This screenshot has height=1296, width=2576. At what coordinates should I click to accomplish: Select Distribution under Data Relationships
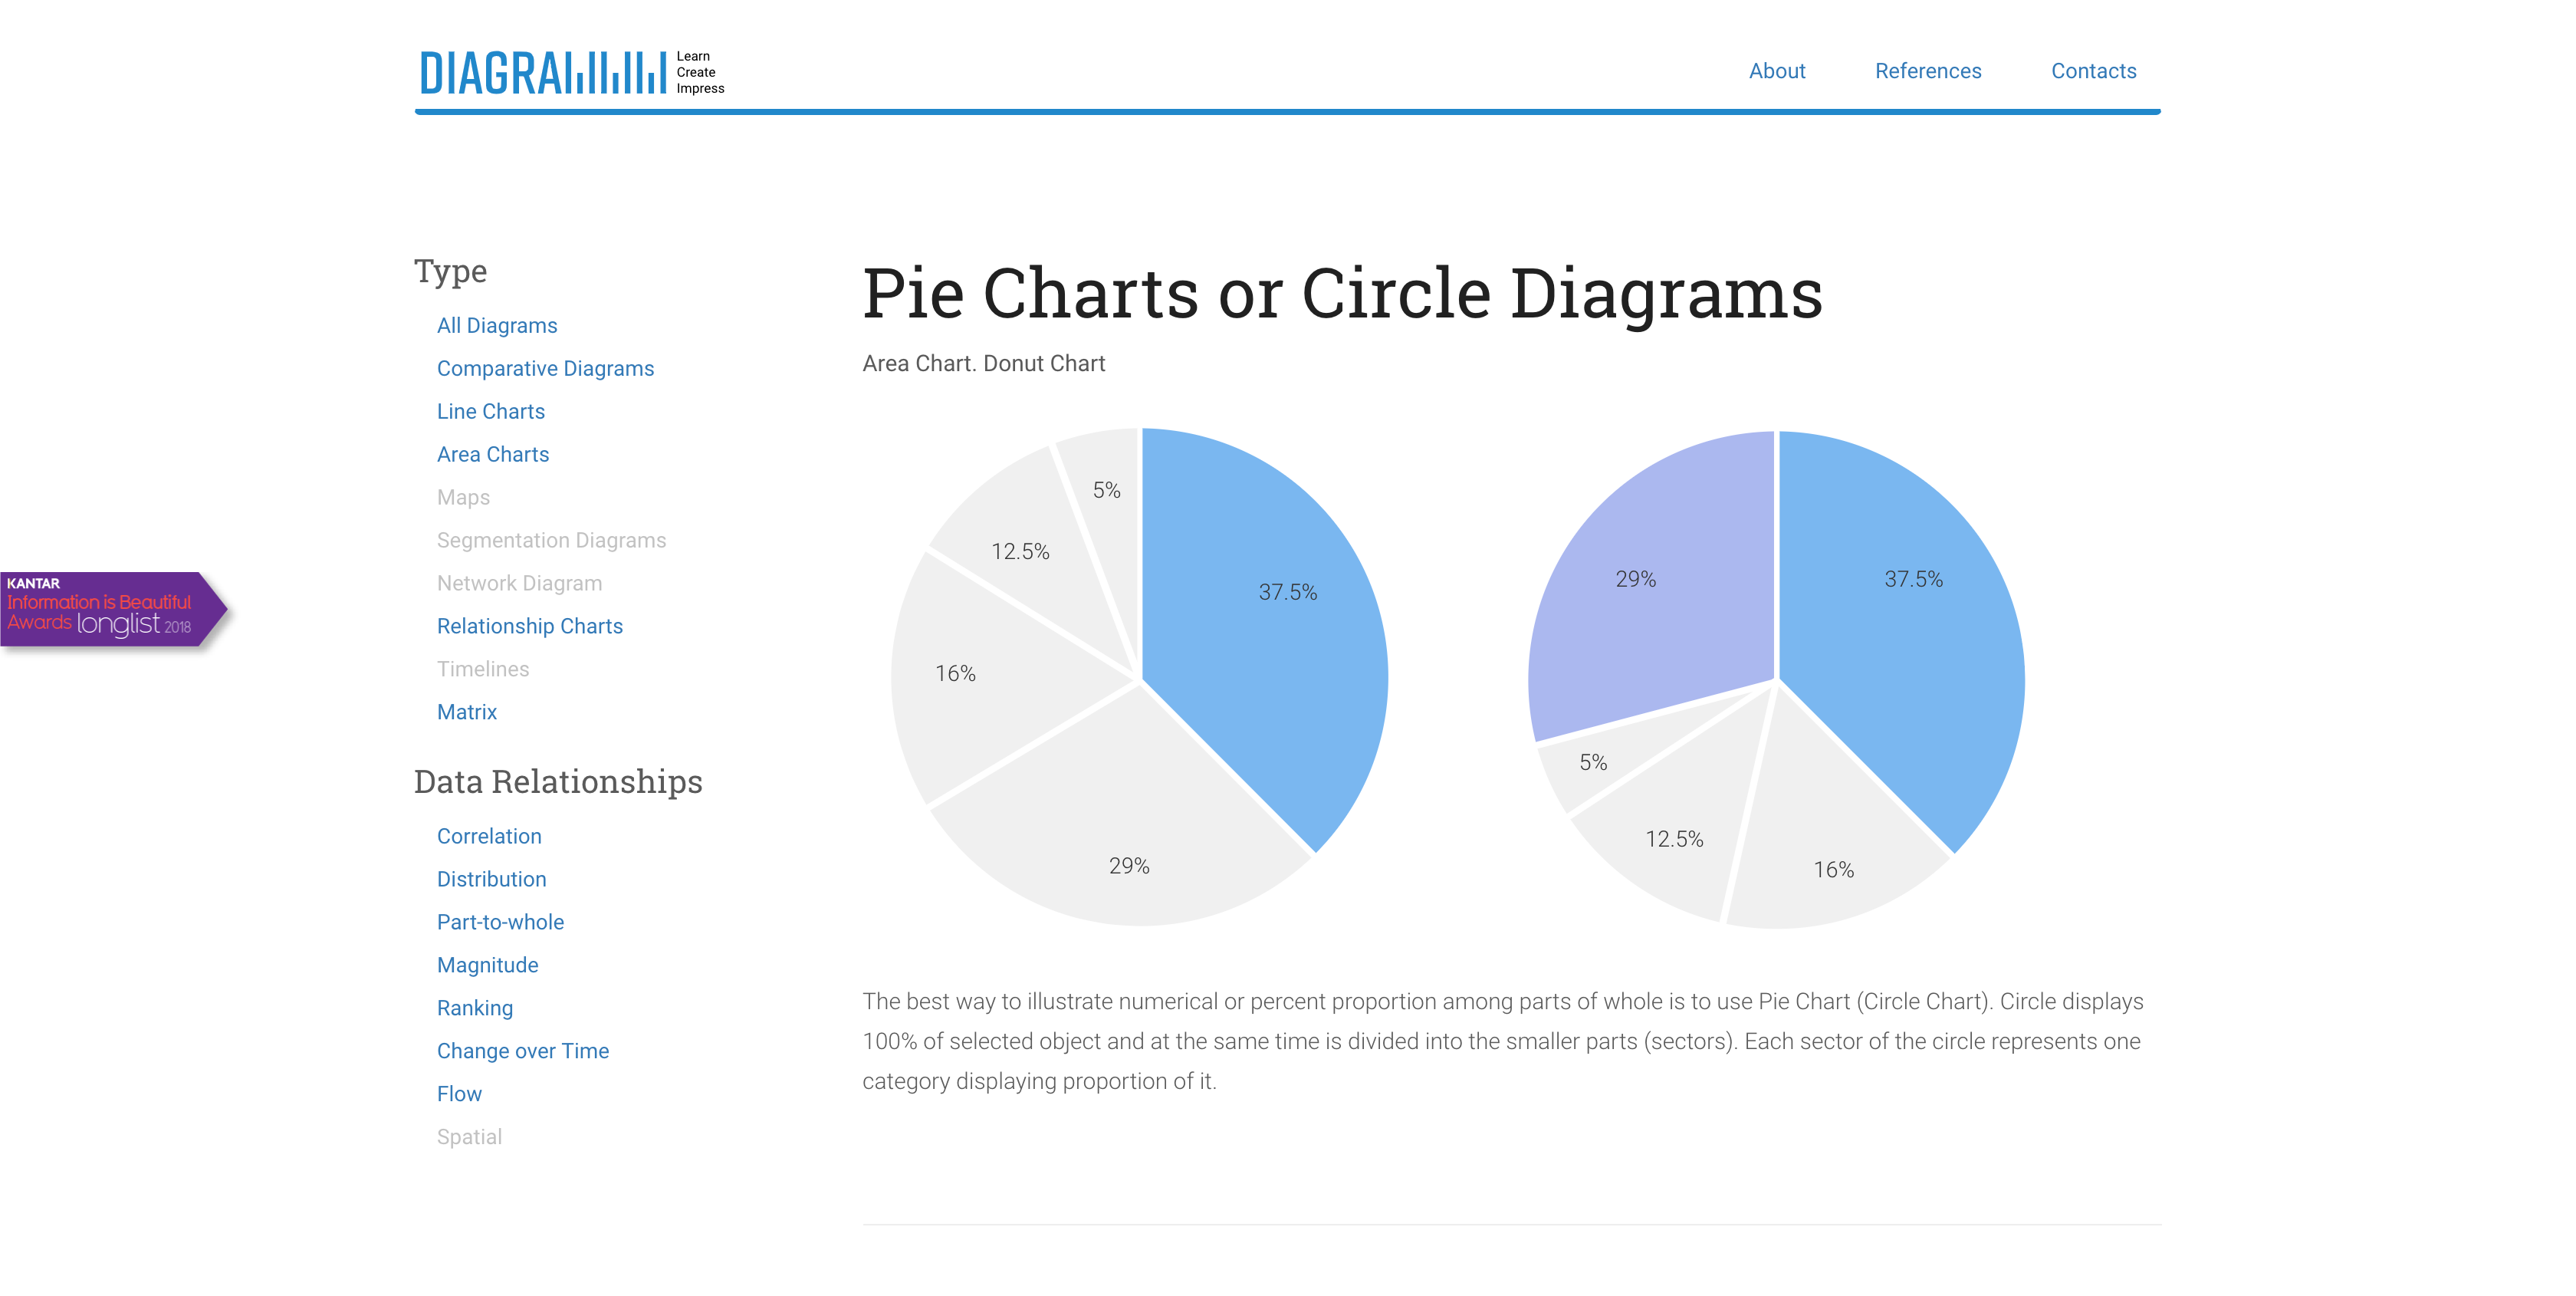point(491,879)
